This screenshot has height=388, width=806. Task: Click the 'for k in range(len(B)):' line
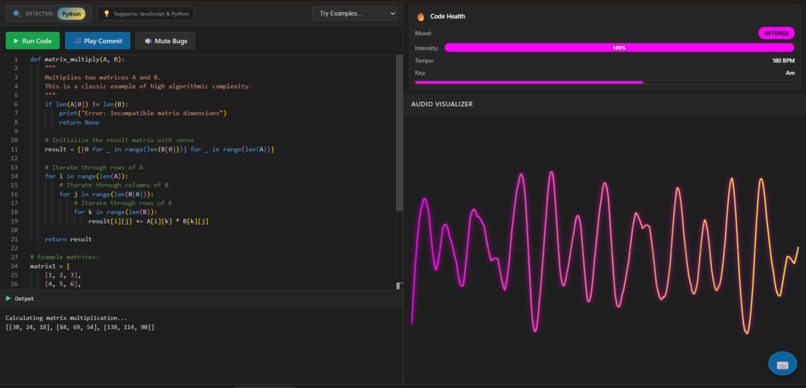115,212
